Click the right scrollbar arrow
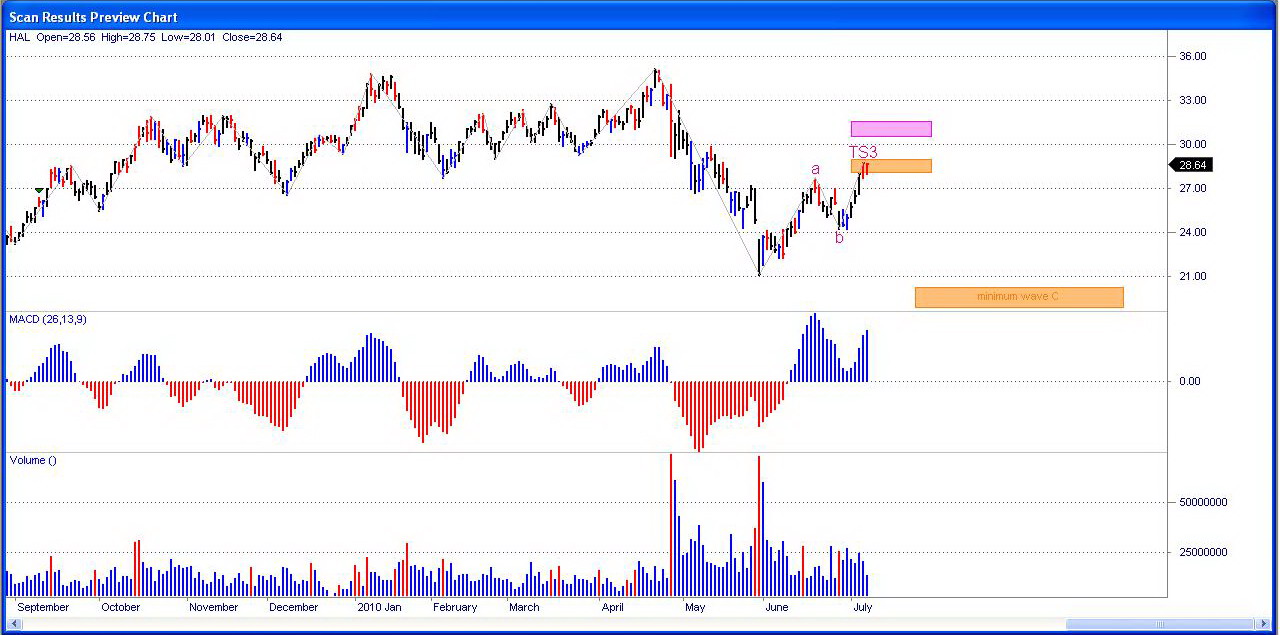The width and height of the screenshot is (1280, 635). [x=1264, y=624]
